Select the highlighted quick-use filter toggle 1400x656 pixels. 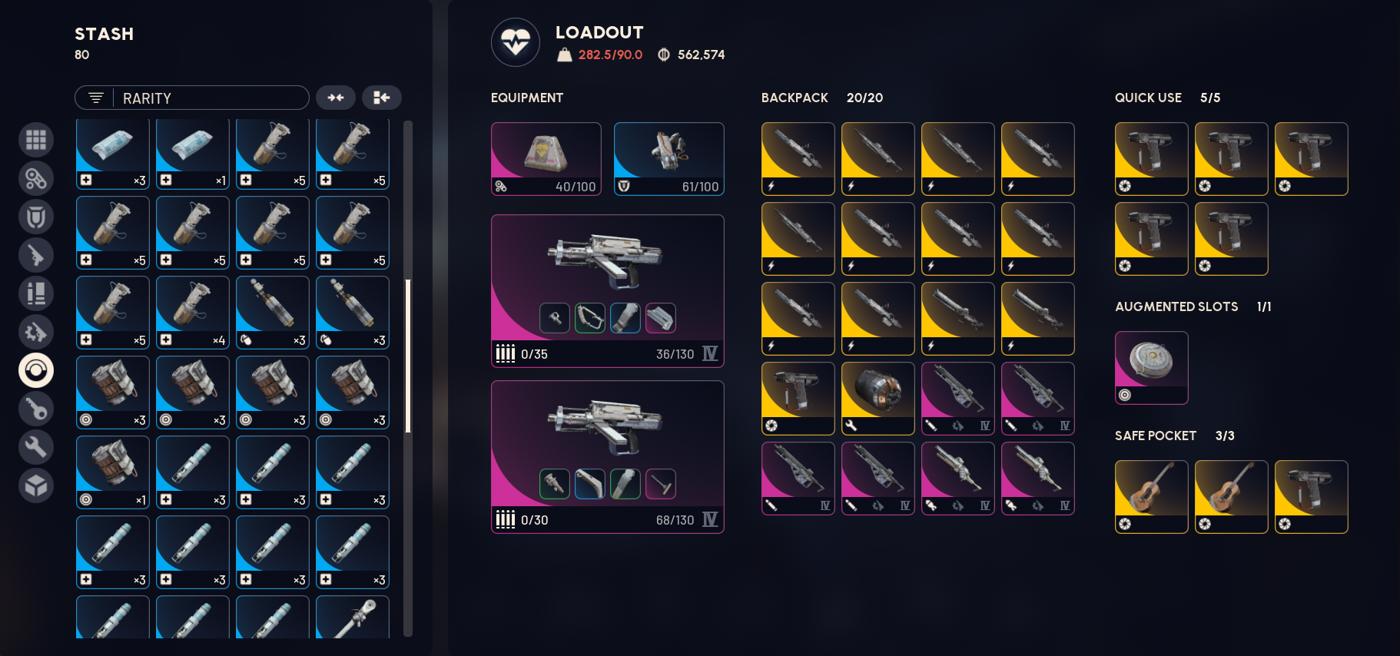36,371
